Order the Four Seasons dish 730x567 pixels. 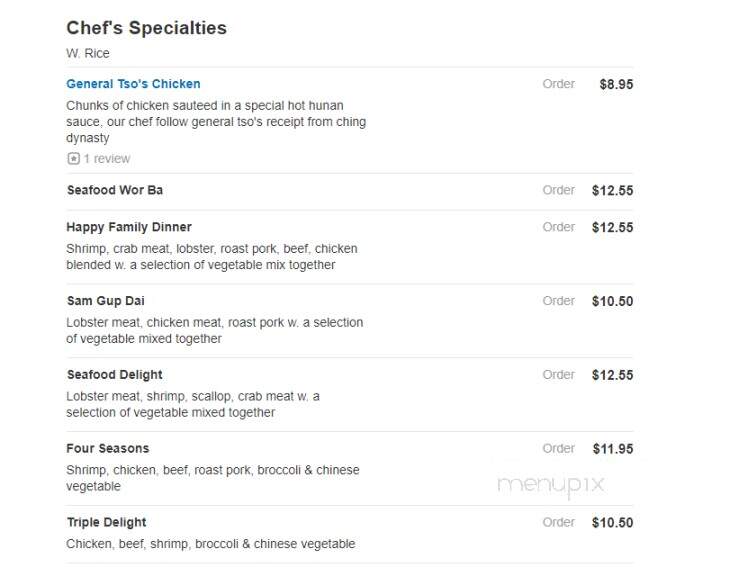558,448
